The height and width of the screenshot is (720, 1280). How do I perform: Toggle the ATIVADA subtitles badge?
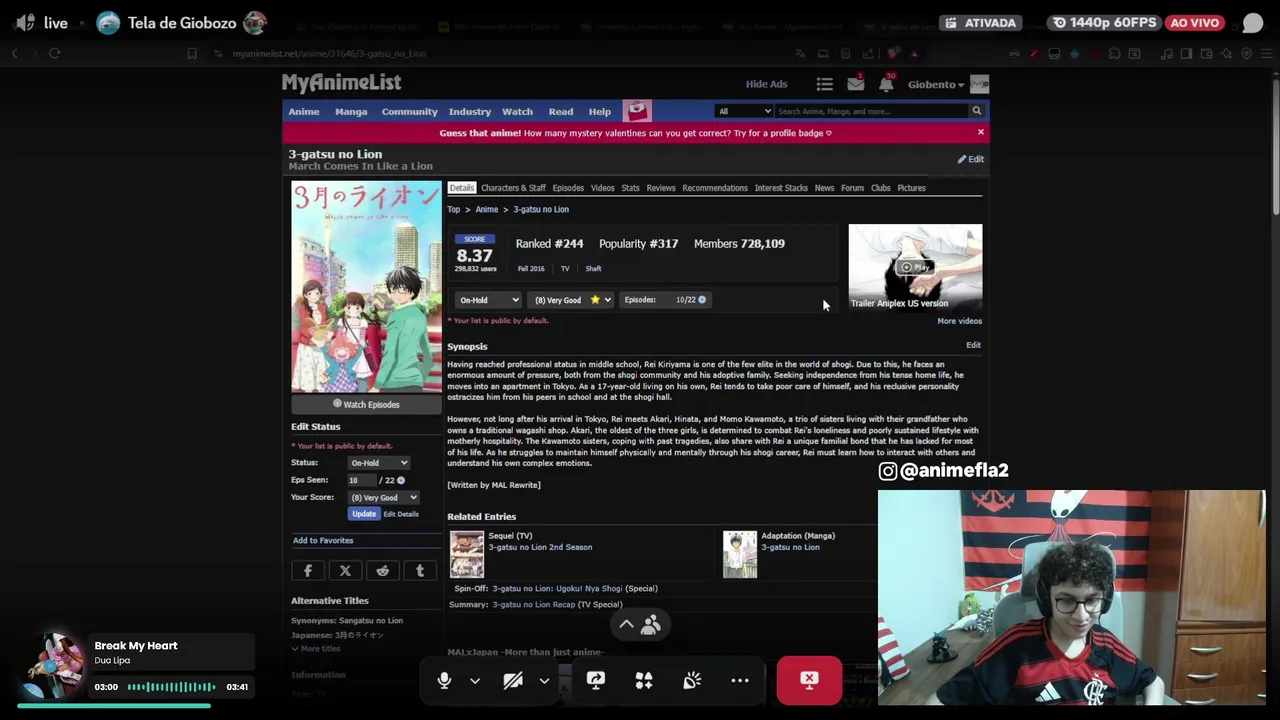coord(980,22)
